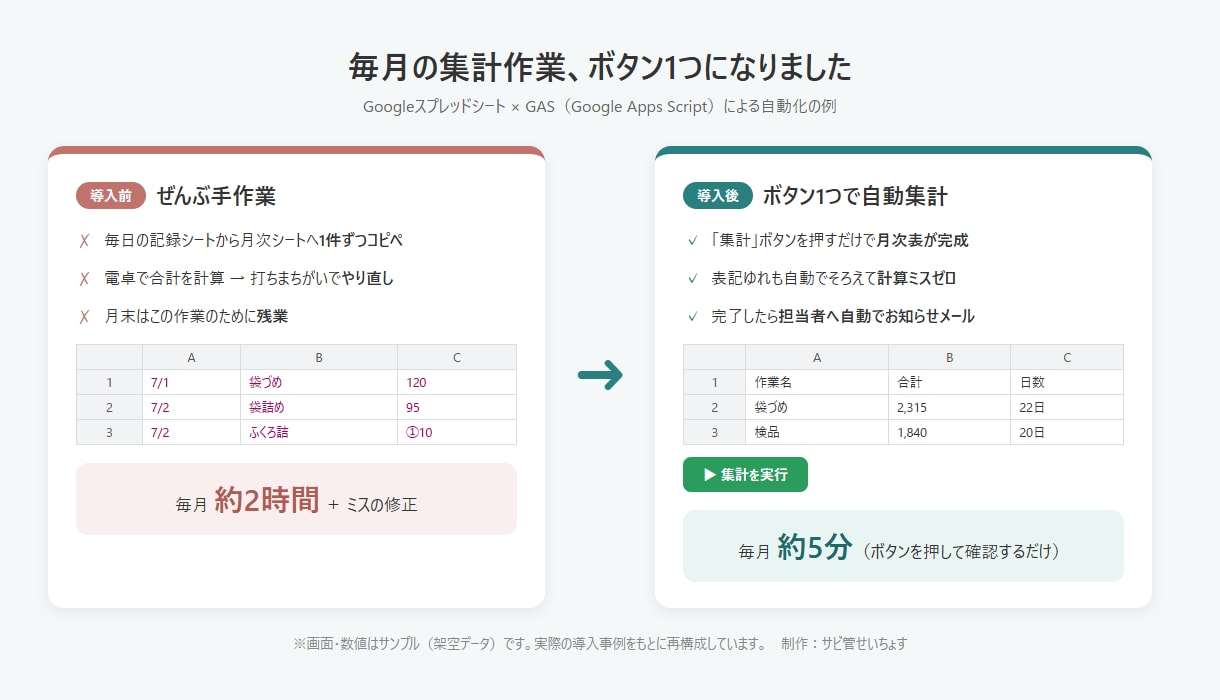Click column header B of the 導入前 table

pos(319,357)
